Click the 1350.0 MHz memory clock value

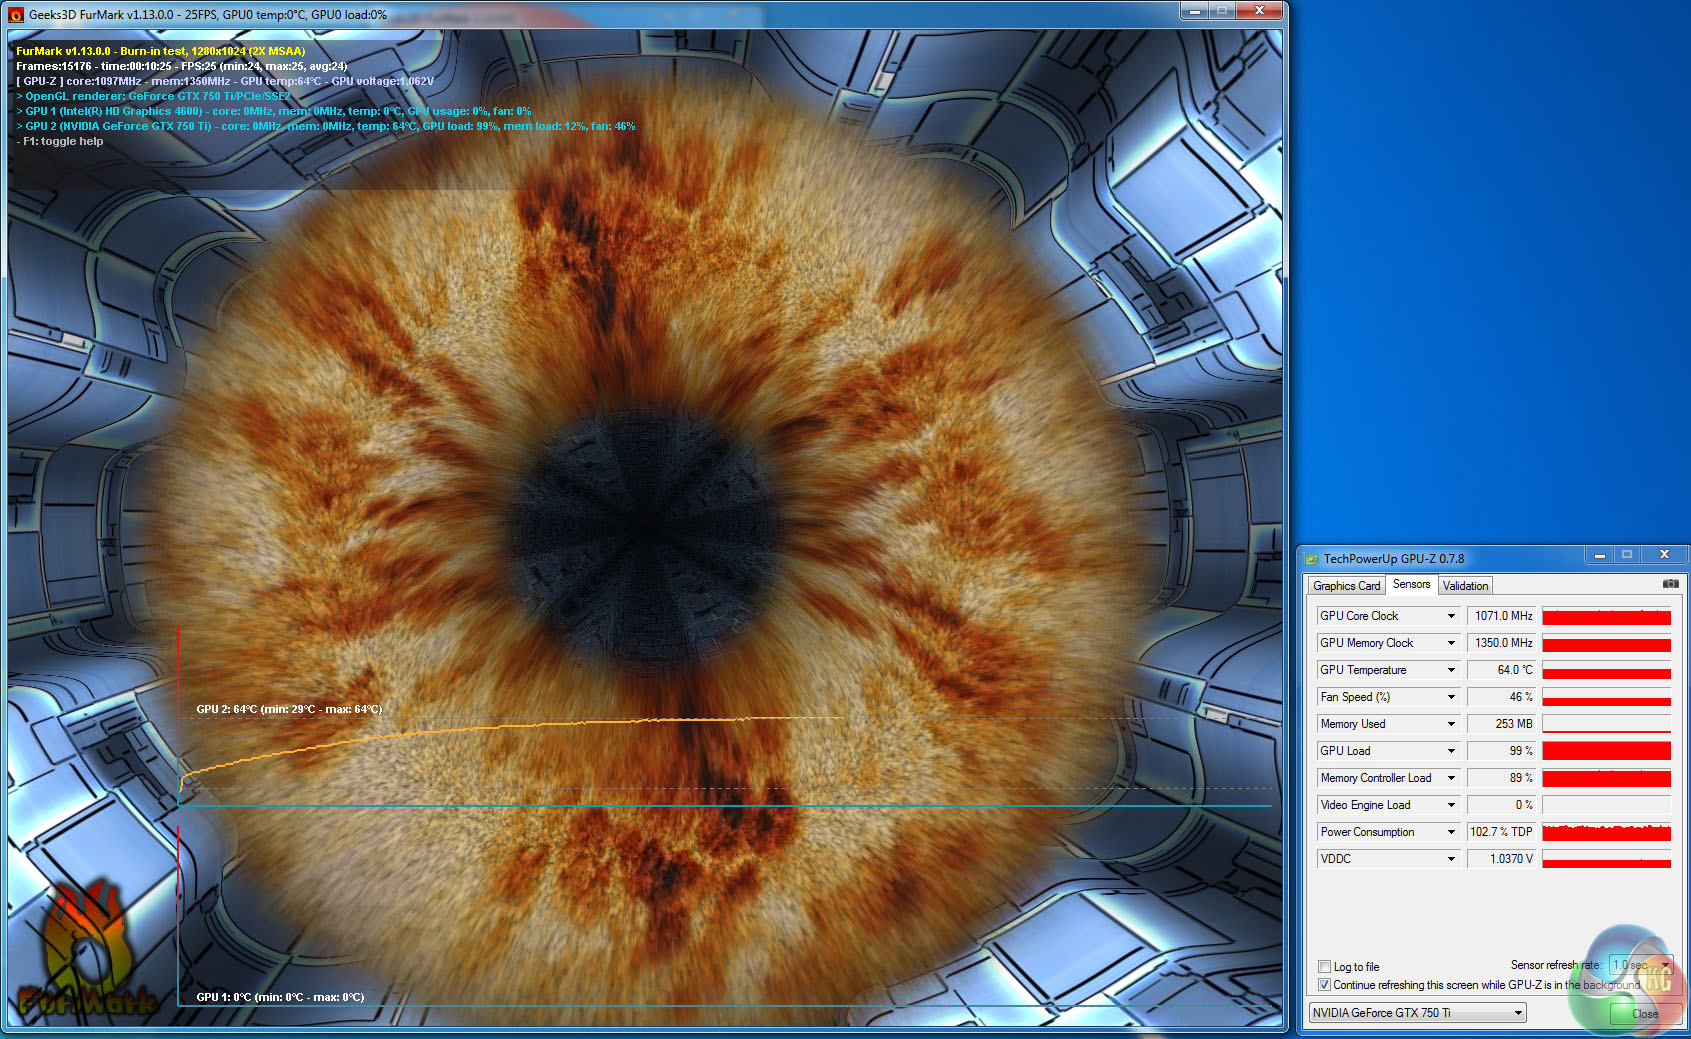coord(1501,643)
